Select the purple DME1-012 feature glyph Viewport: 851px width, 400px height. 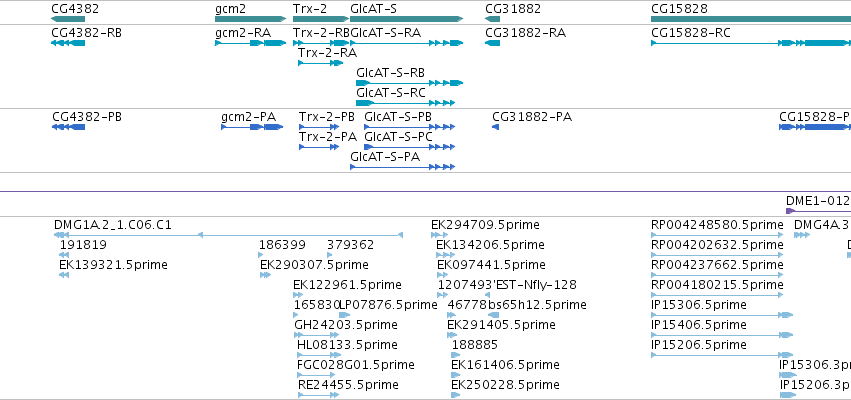click(818, 211)
